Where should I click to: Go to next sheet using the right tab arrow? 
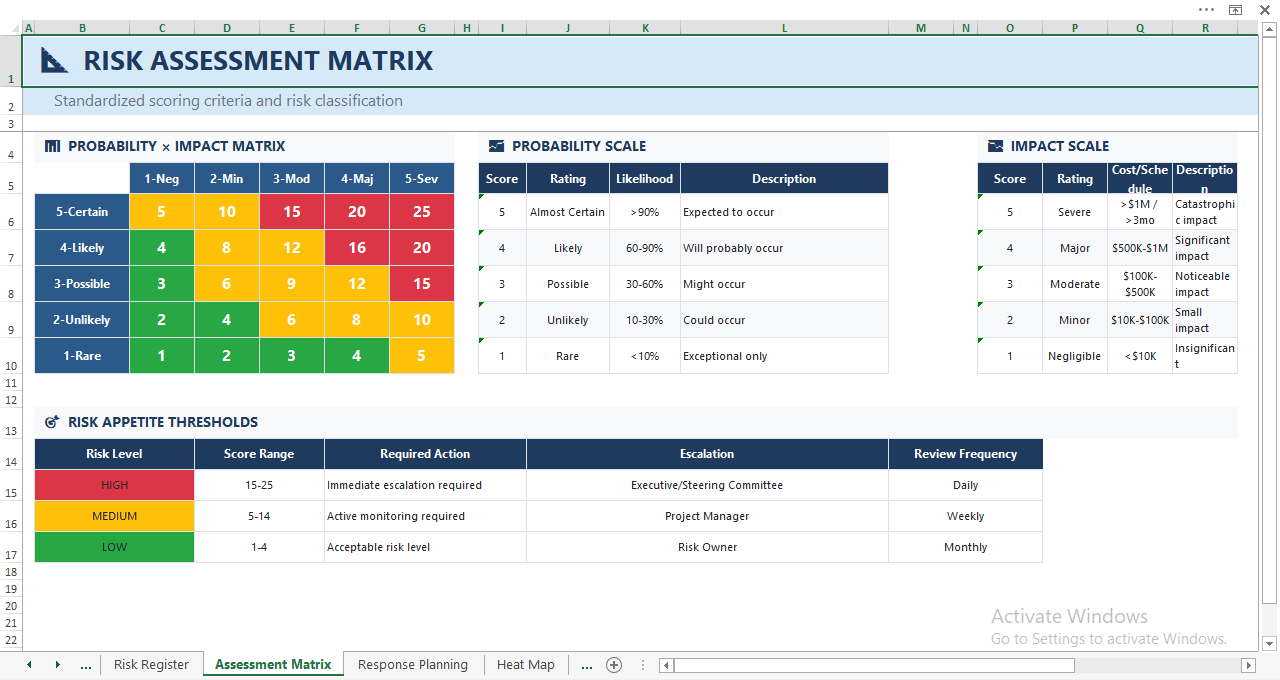[x=57, y=665]
